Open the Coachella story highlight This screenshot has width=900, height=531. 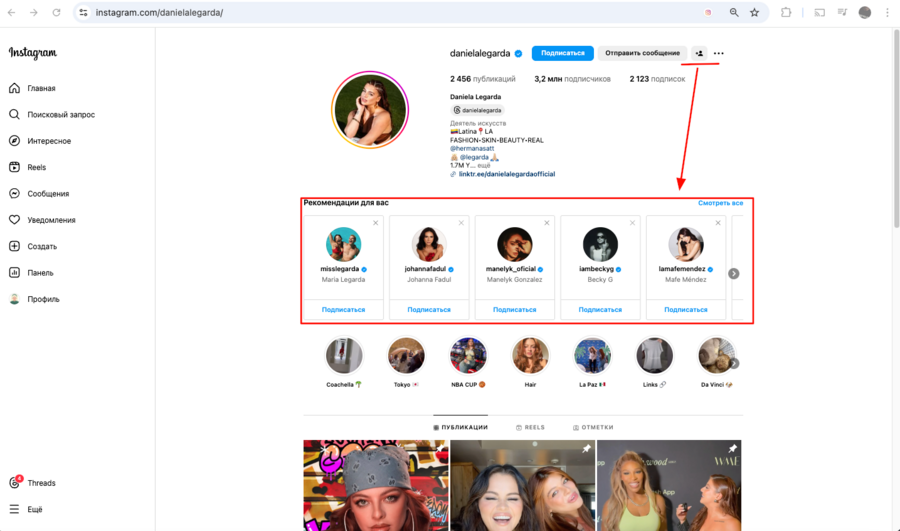pyautogui.click(x=344, y=355)
